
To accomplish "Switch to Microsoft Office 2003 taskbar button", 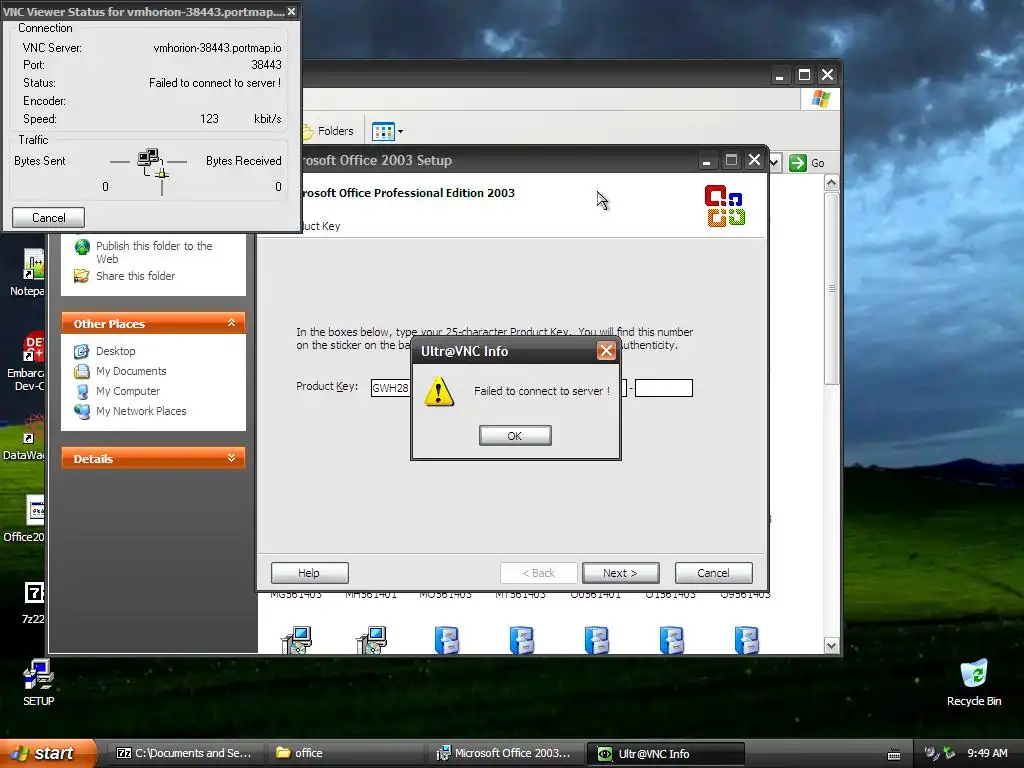I will [505, 753].
